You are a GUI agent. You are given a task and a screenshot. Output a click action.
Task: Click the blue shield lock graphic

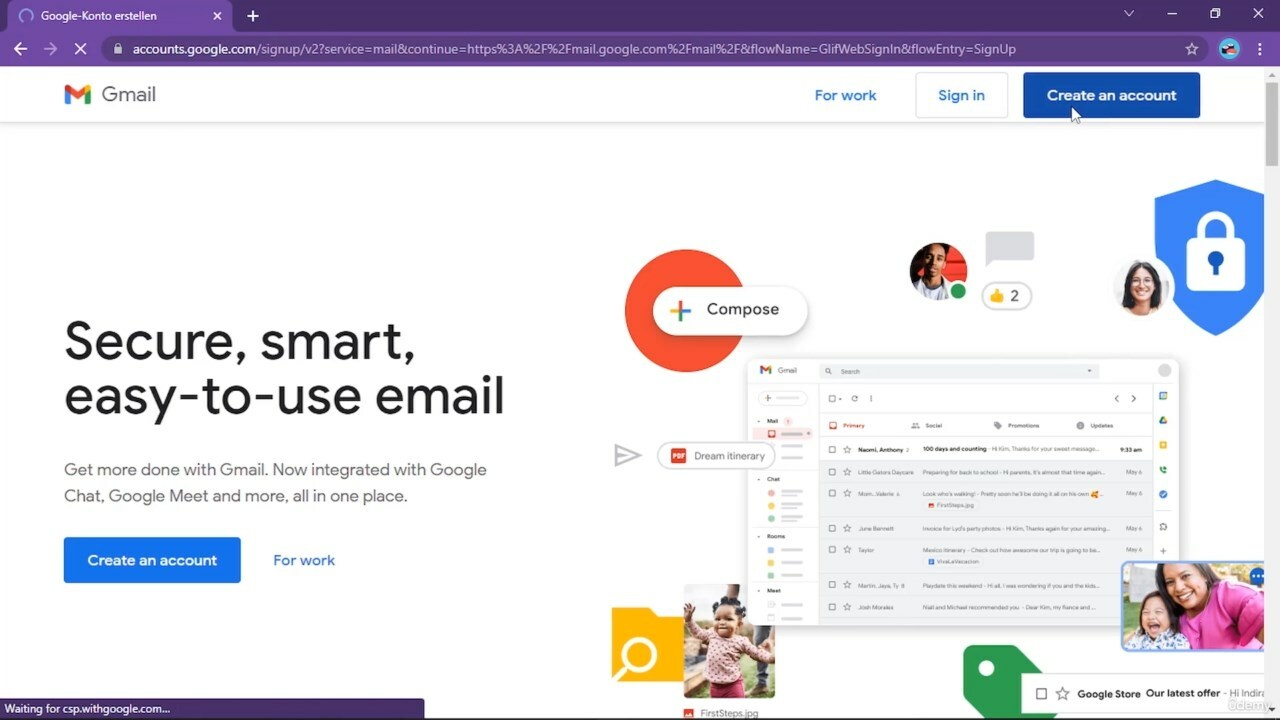(1209, 258)
